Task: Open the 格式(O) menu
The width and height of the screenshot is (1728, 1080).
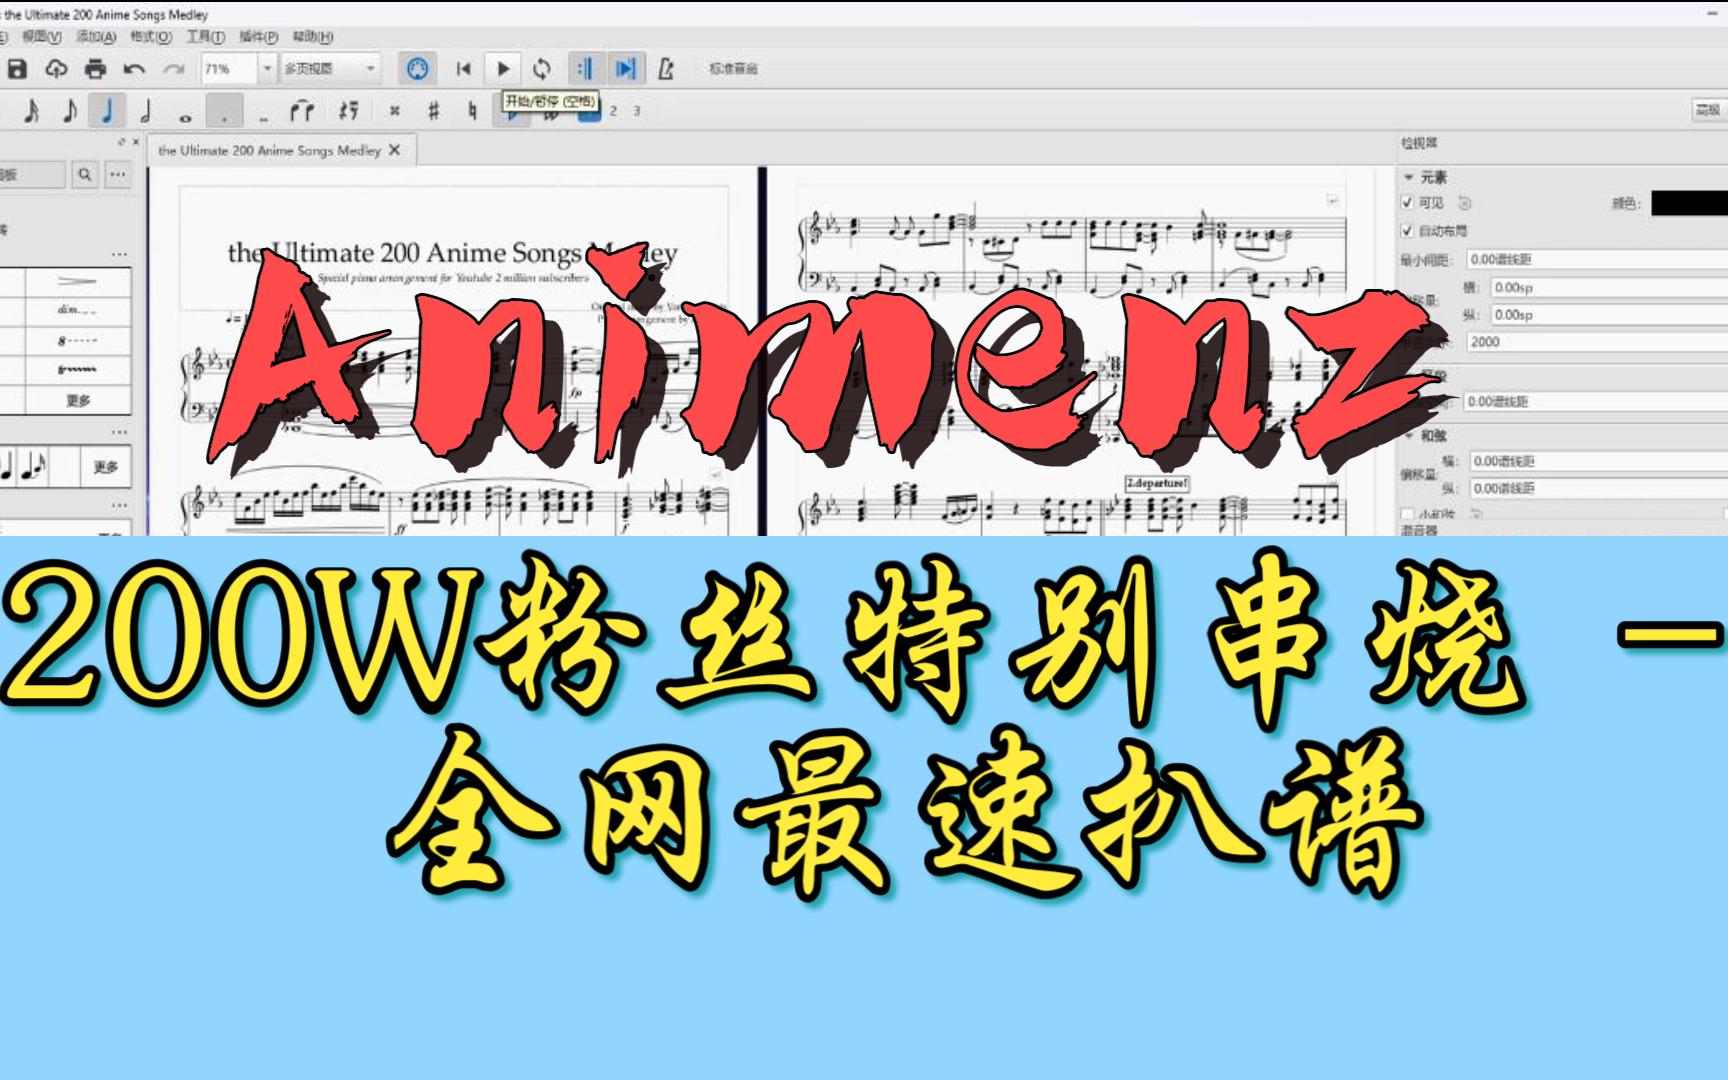Action: pos(151,37)
